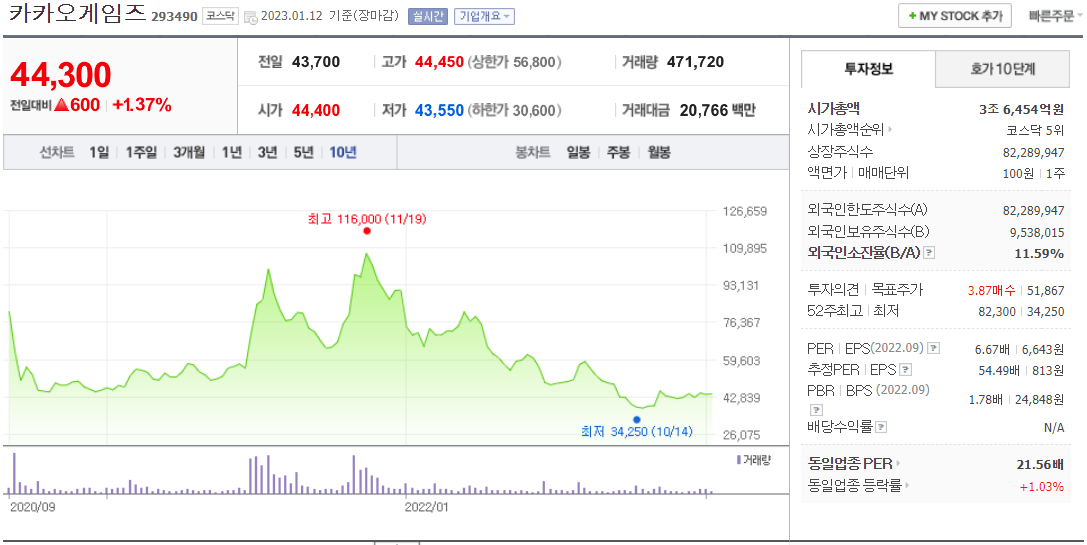
Task: Select the 3년 line chart range
Action: [267, 153]
